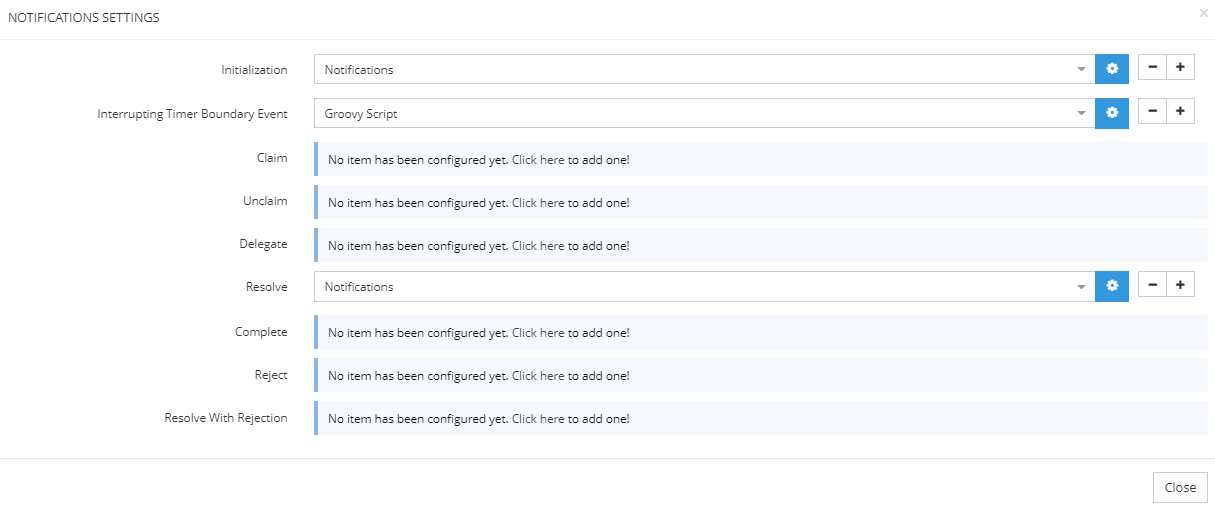Viewport: 1215px width, 512px height.
Task: Expand the Resolve Notifications dropdown
Action: tap(1080, 287)
